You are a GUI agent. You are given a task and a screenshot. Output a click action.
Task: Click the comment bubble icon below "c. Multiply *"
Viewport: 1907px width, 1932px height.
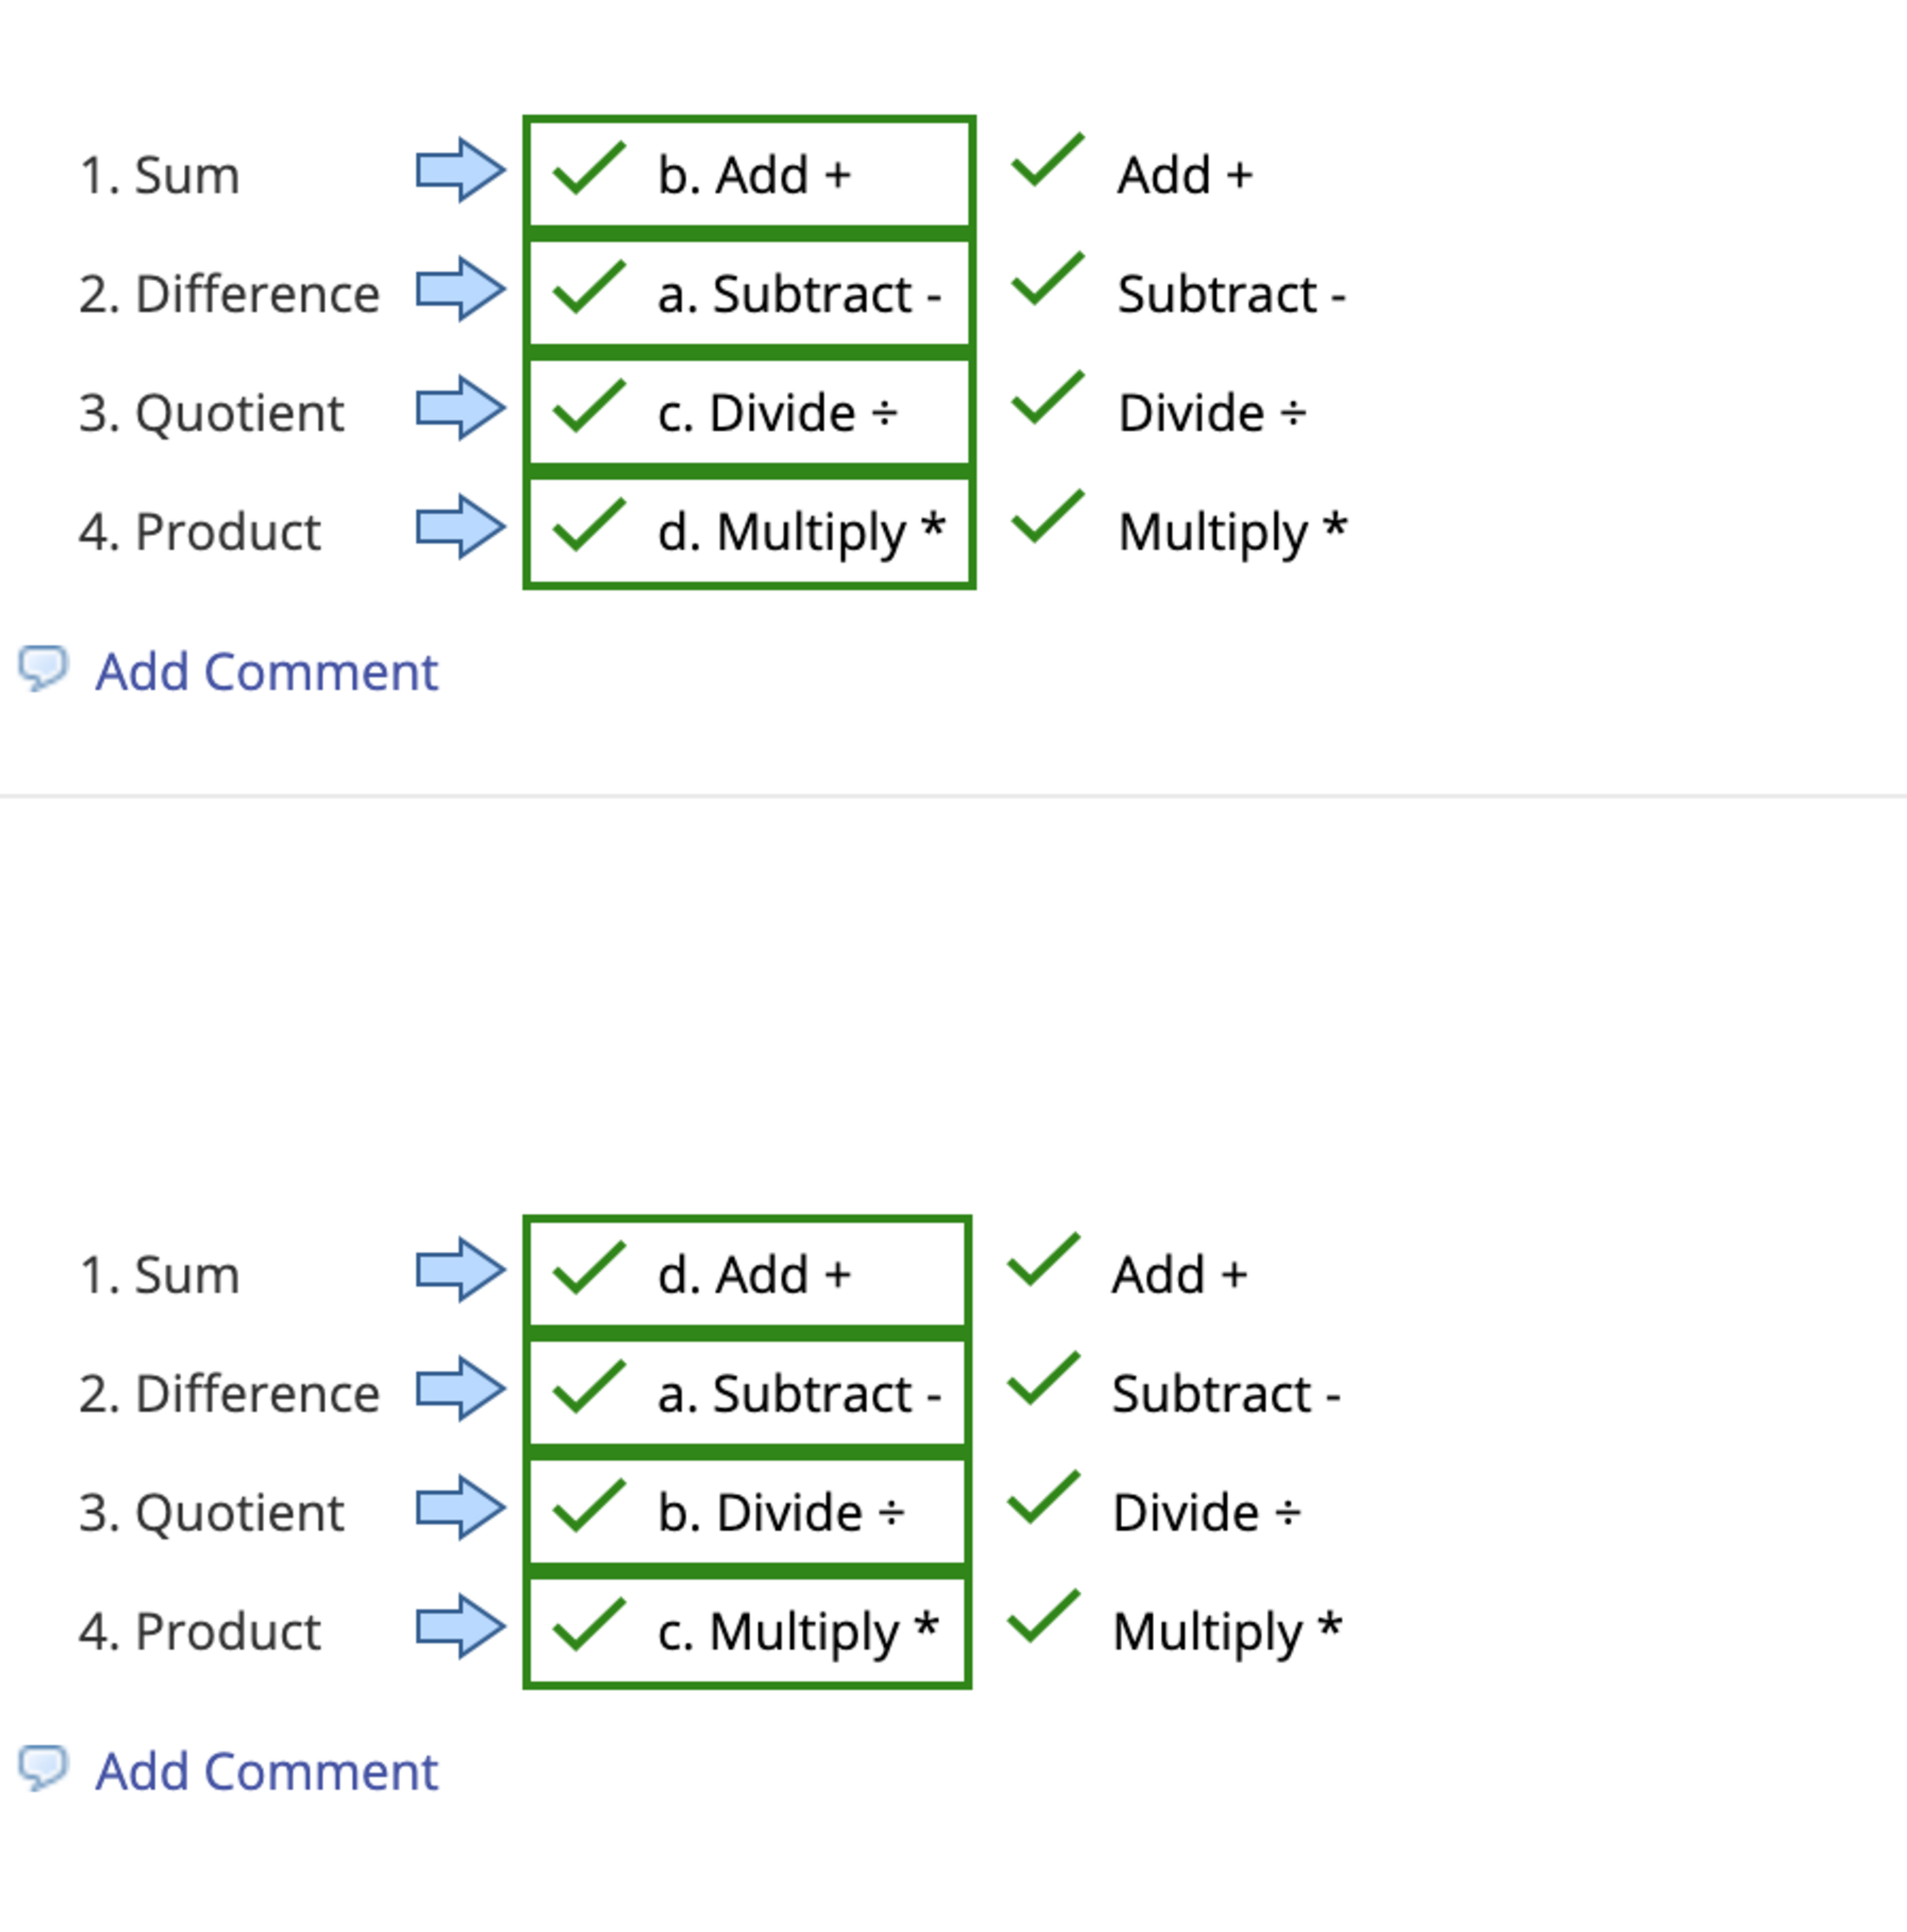(x=43, y=1768)
